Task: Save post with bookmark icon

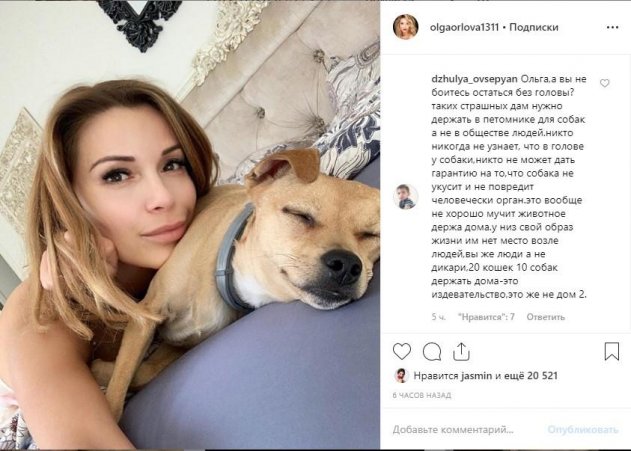Action: 612,351
